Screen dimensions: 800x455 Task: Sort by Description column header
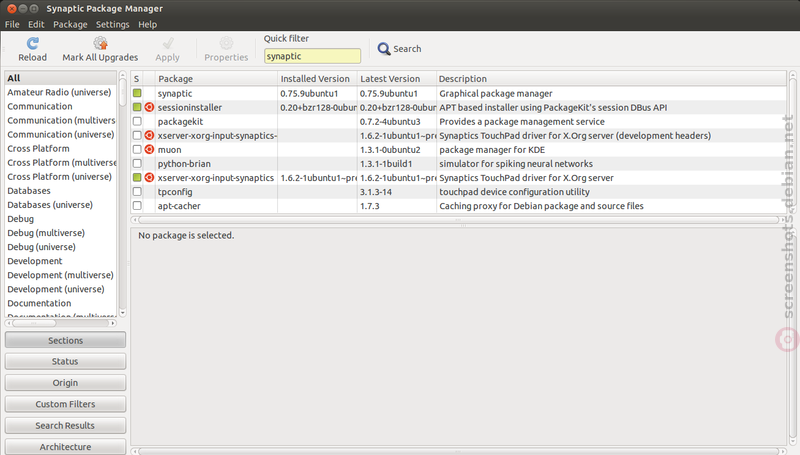click(x=611, y=79)
